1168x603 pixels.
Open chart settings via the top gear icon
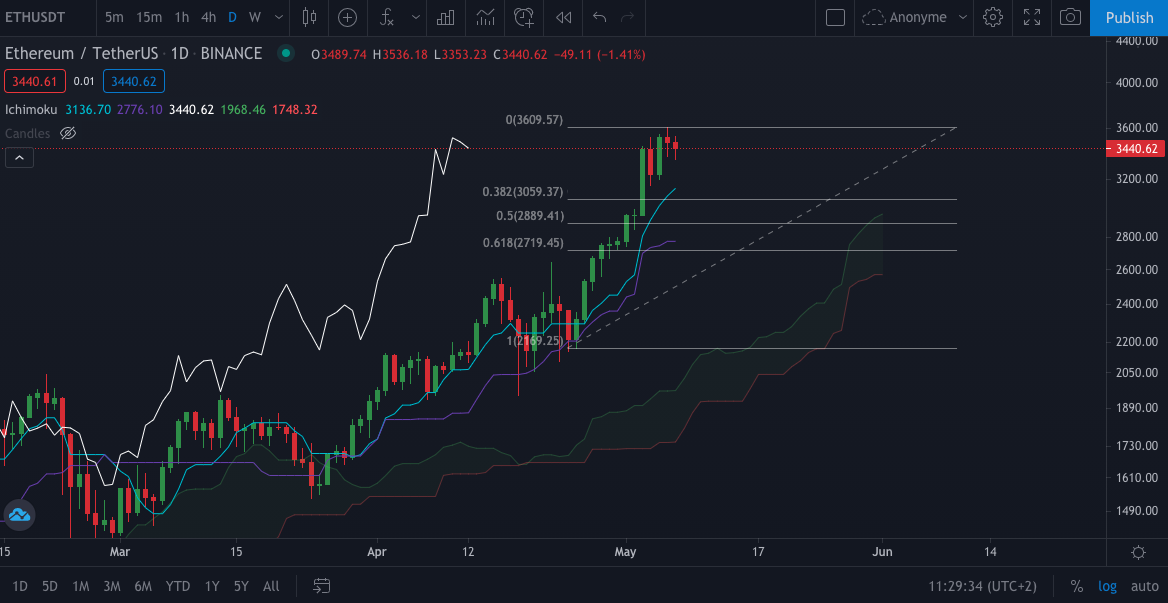pyautogui.click(x=992, y=17)
